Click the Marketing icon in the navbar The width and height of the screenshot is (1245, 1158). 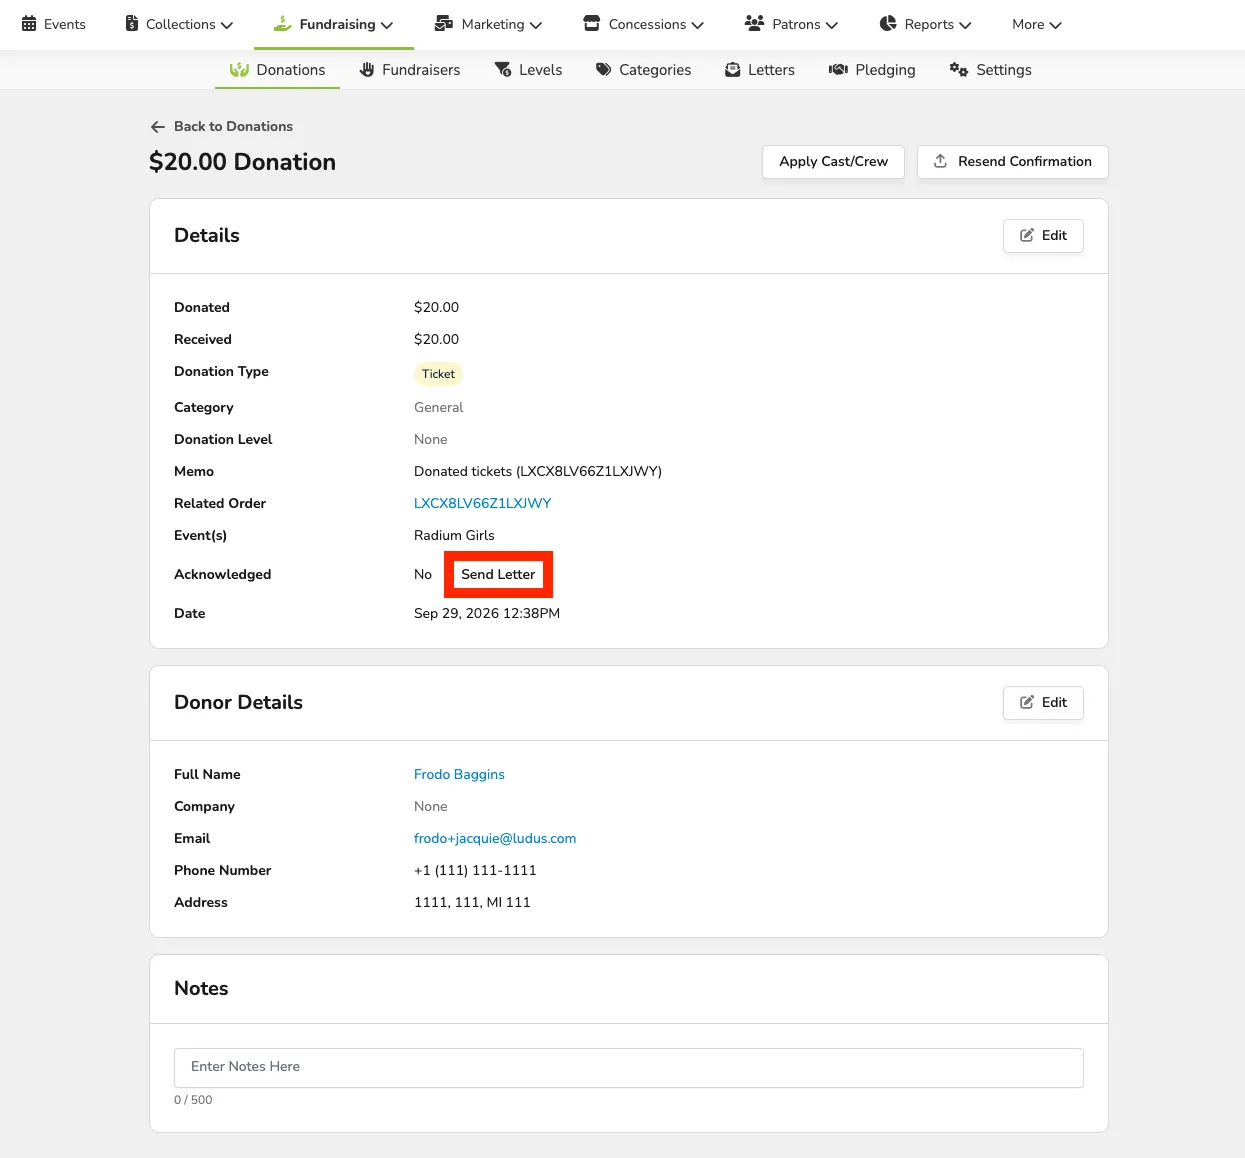[x=444, y=24]
